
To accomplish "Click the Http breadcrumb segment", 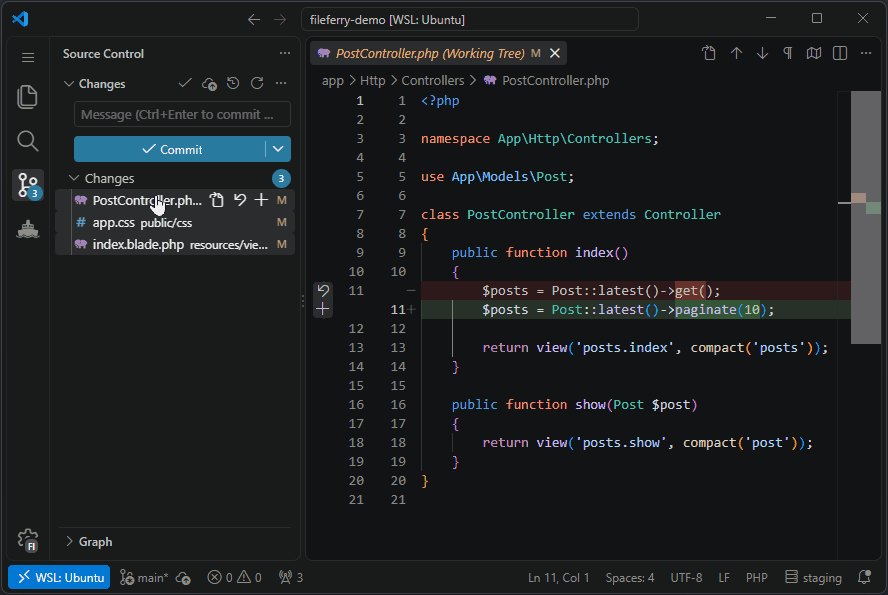I will click(x=373, y=81).
